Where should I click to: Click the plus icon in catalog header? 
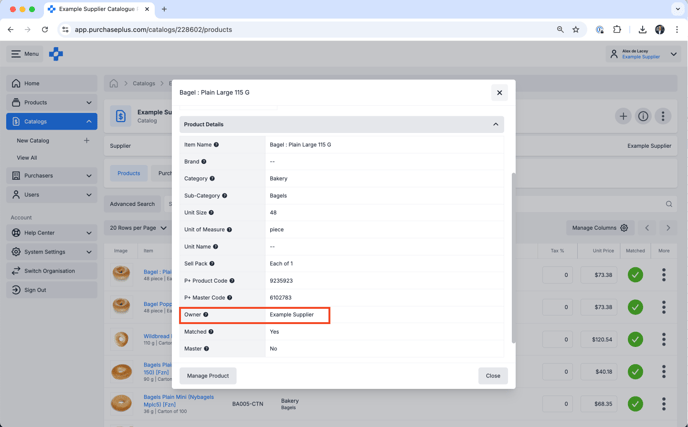623,116
